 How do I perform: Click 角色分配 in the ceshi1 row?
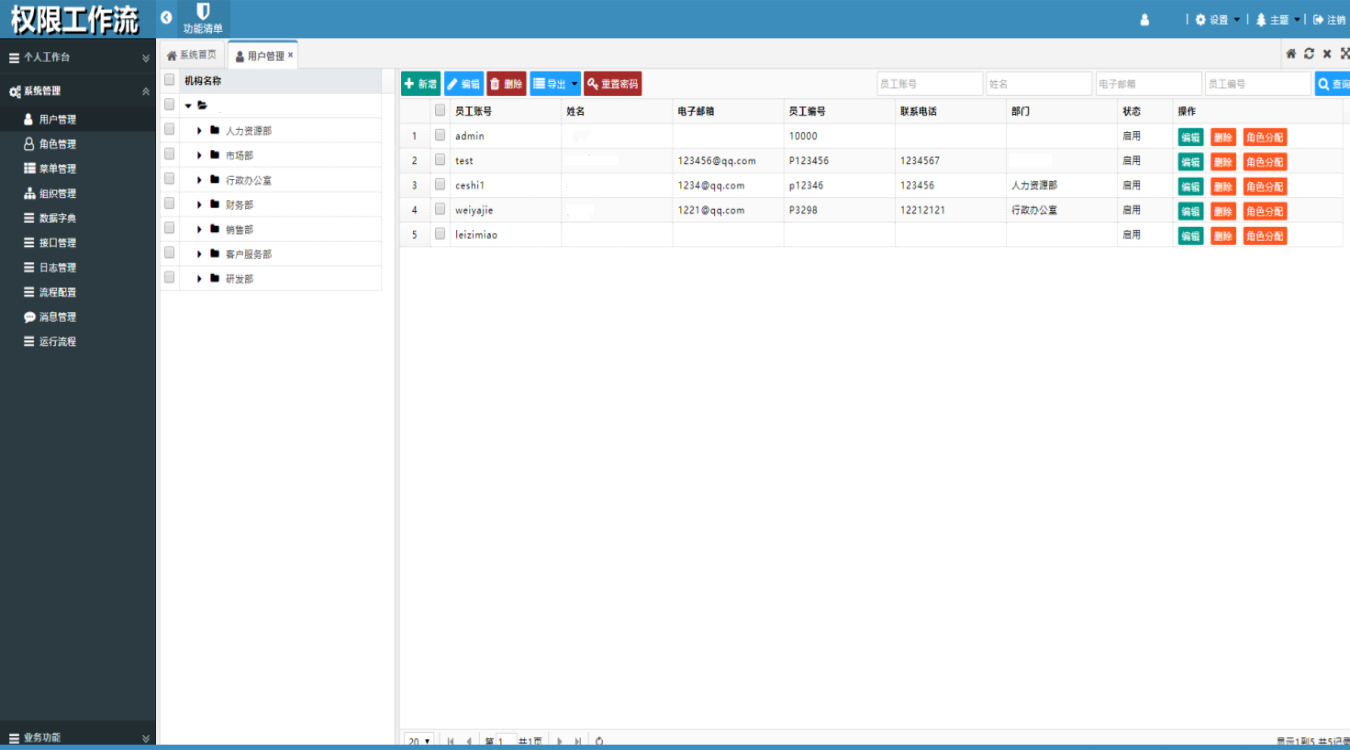(x=1265, y=187)
